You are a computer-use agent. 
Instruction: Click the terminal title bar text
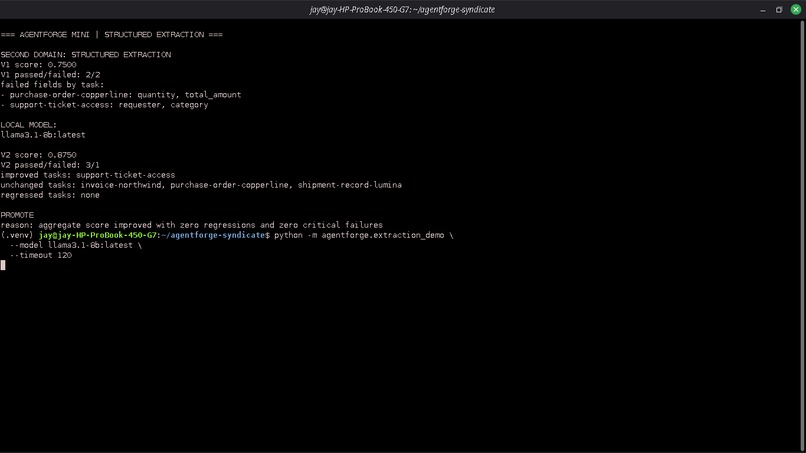pyautogui.click(x=402, y=9)
